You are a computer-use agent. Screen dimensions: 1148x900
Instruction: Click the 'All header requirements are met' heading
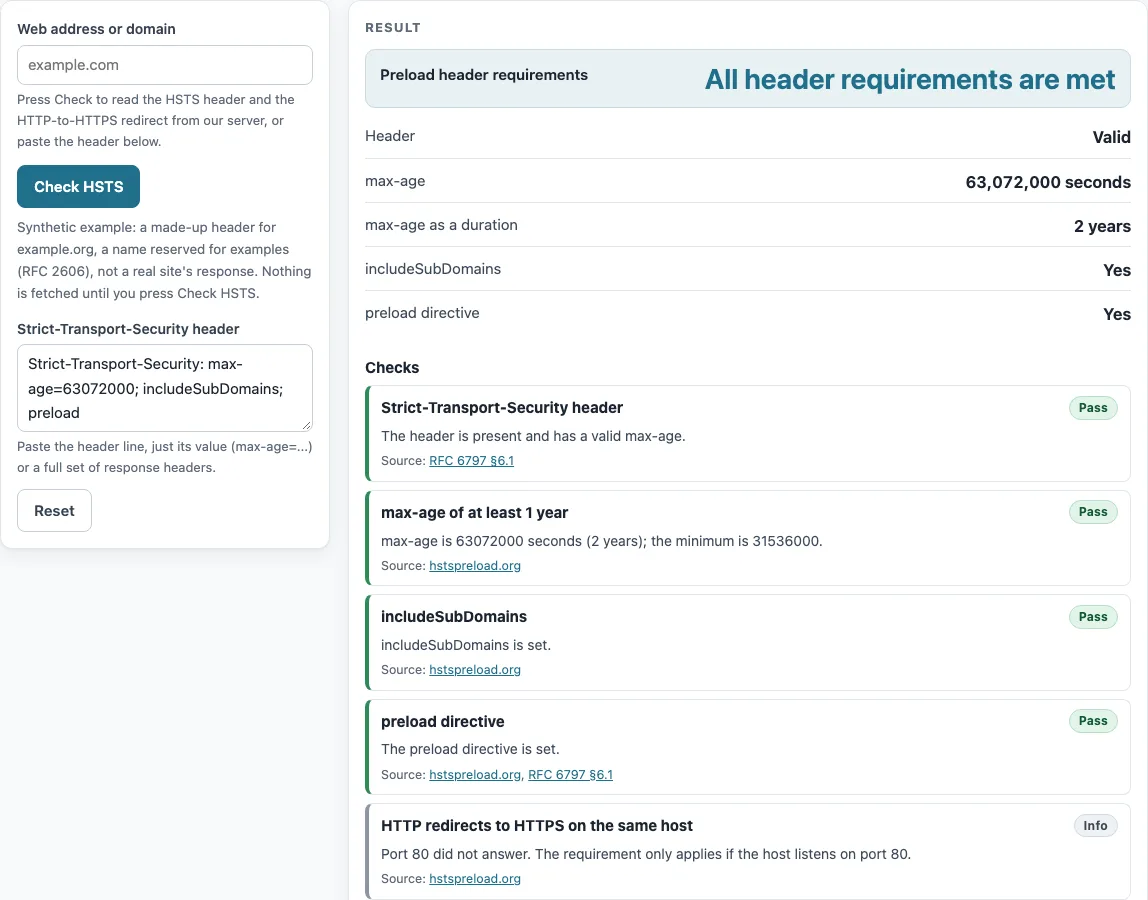(x=910, y=79)
